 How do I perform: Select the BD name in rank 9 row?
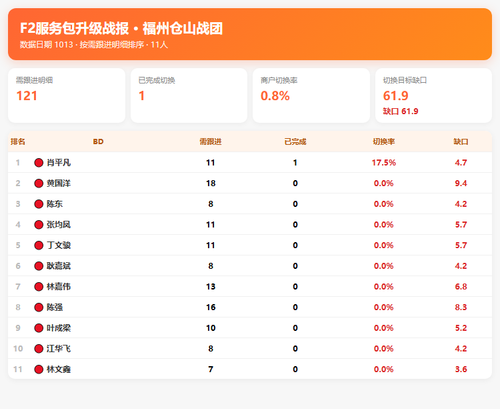point(59,328)
